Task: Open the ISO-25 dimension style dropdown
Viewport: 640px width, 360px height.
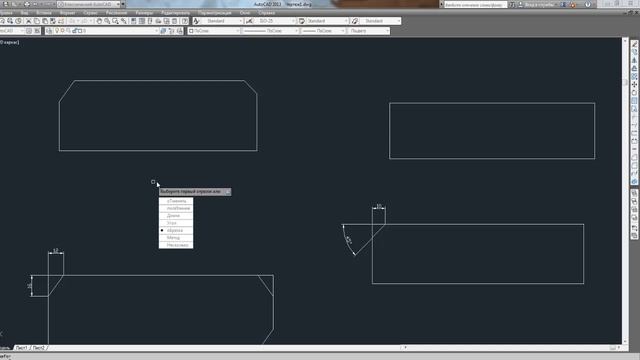Action: coord(275,21)
